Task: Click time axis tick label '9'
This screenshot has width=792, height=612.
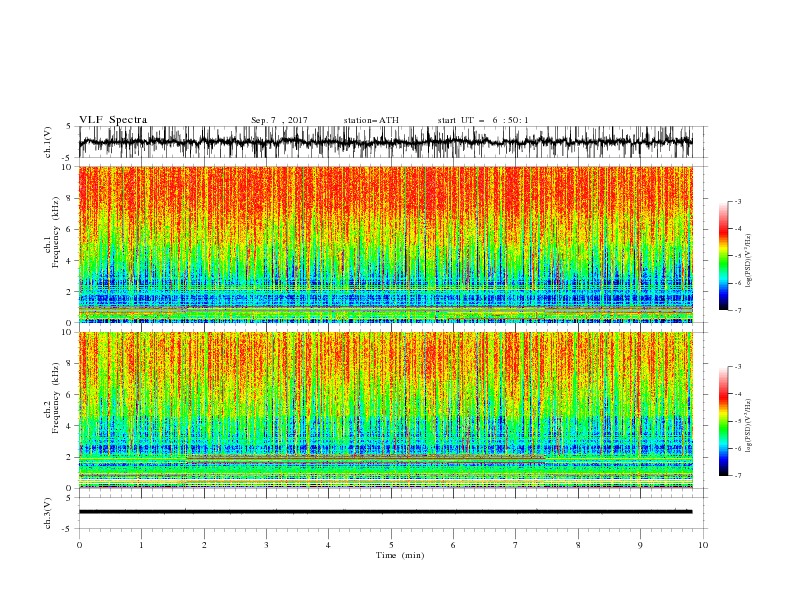Action: tap(640, 545)
